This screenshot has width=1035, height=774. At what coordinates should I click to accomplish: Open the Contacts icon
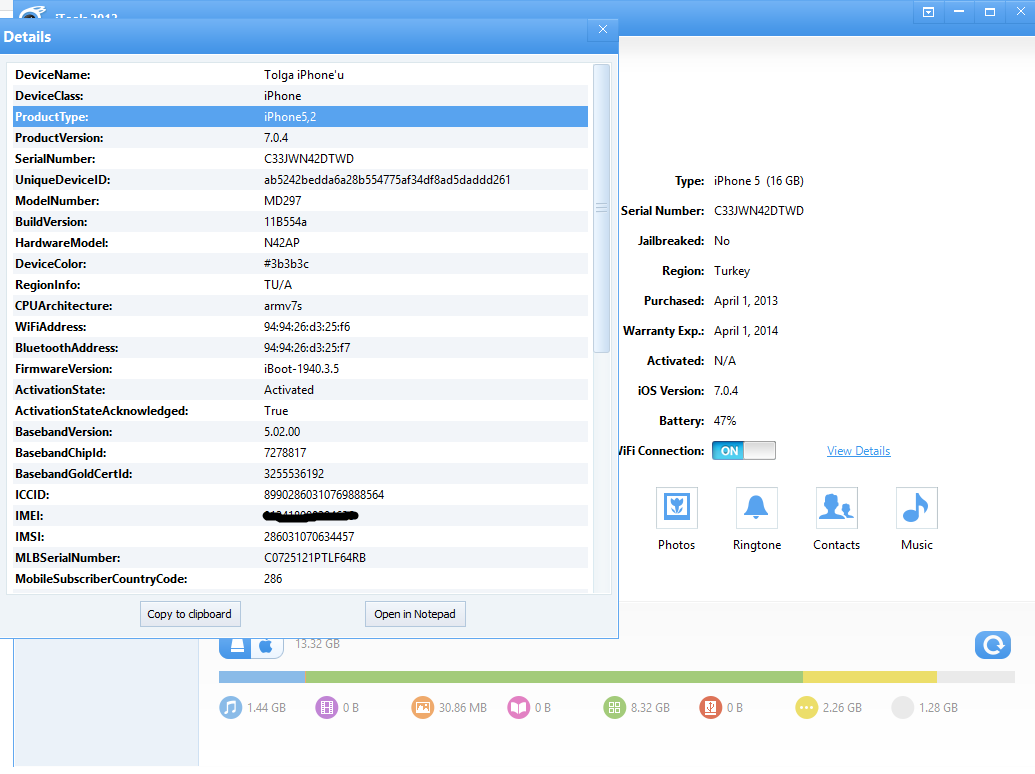pyautogui.click(x=836, y=507)
